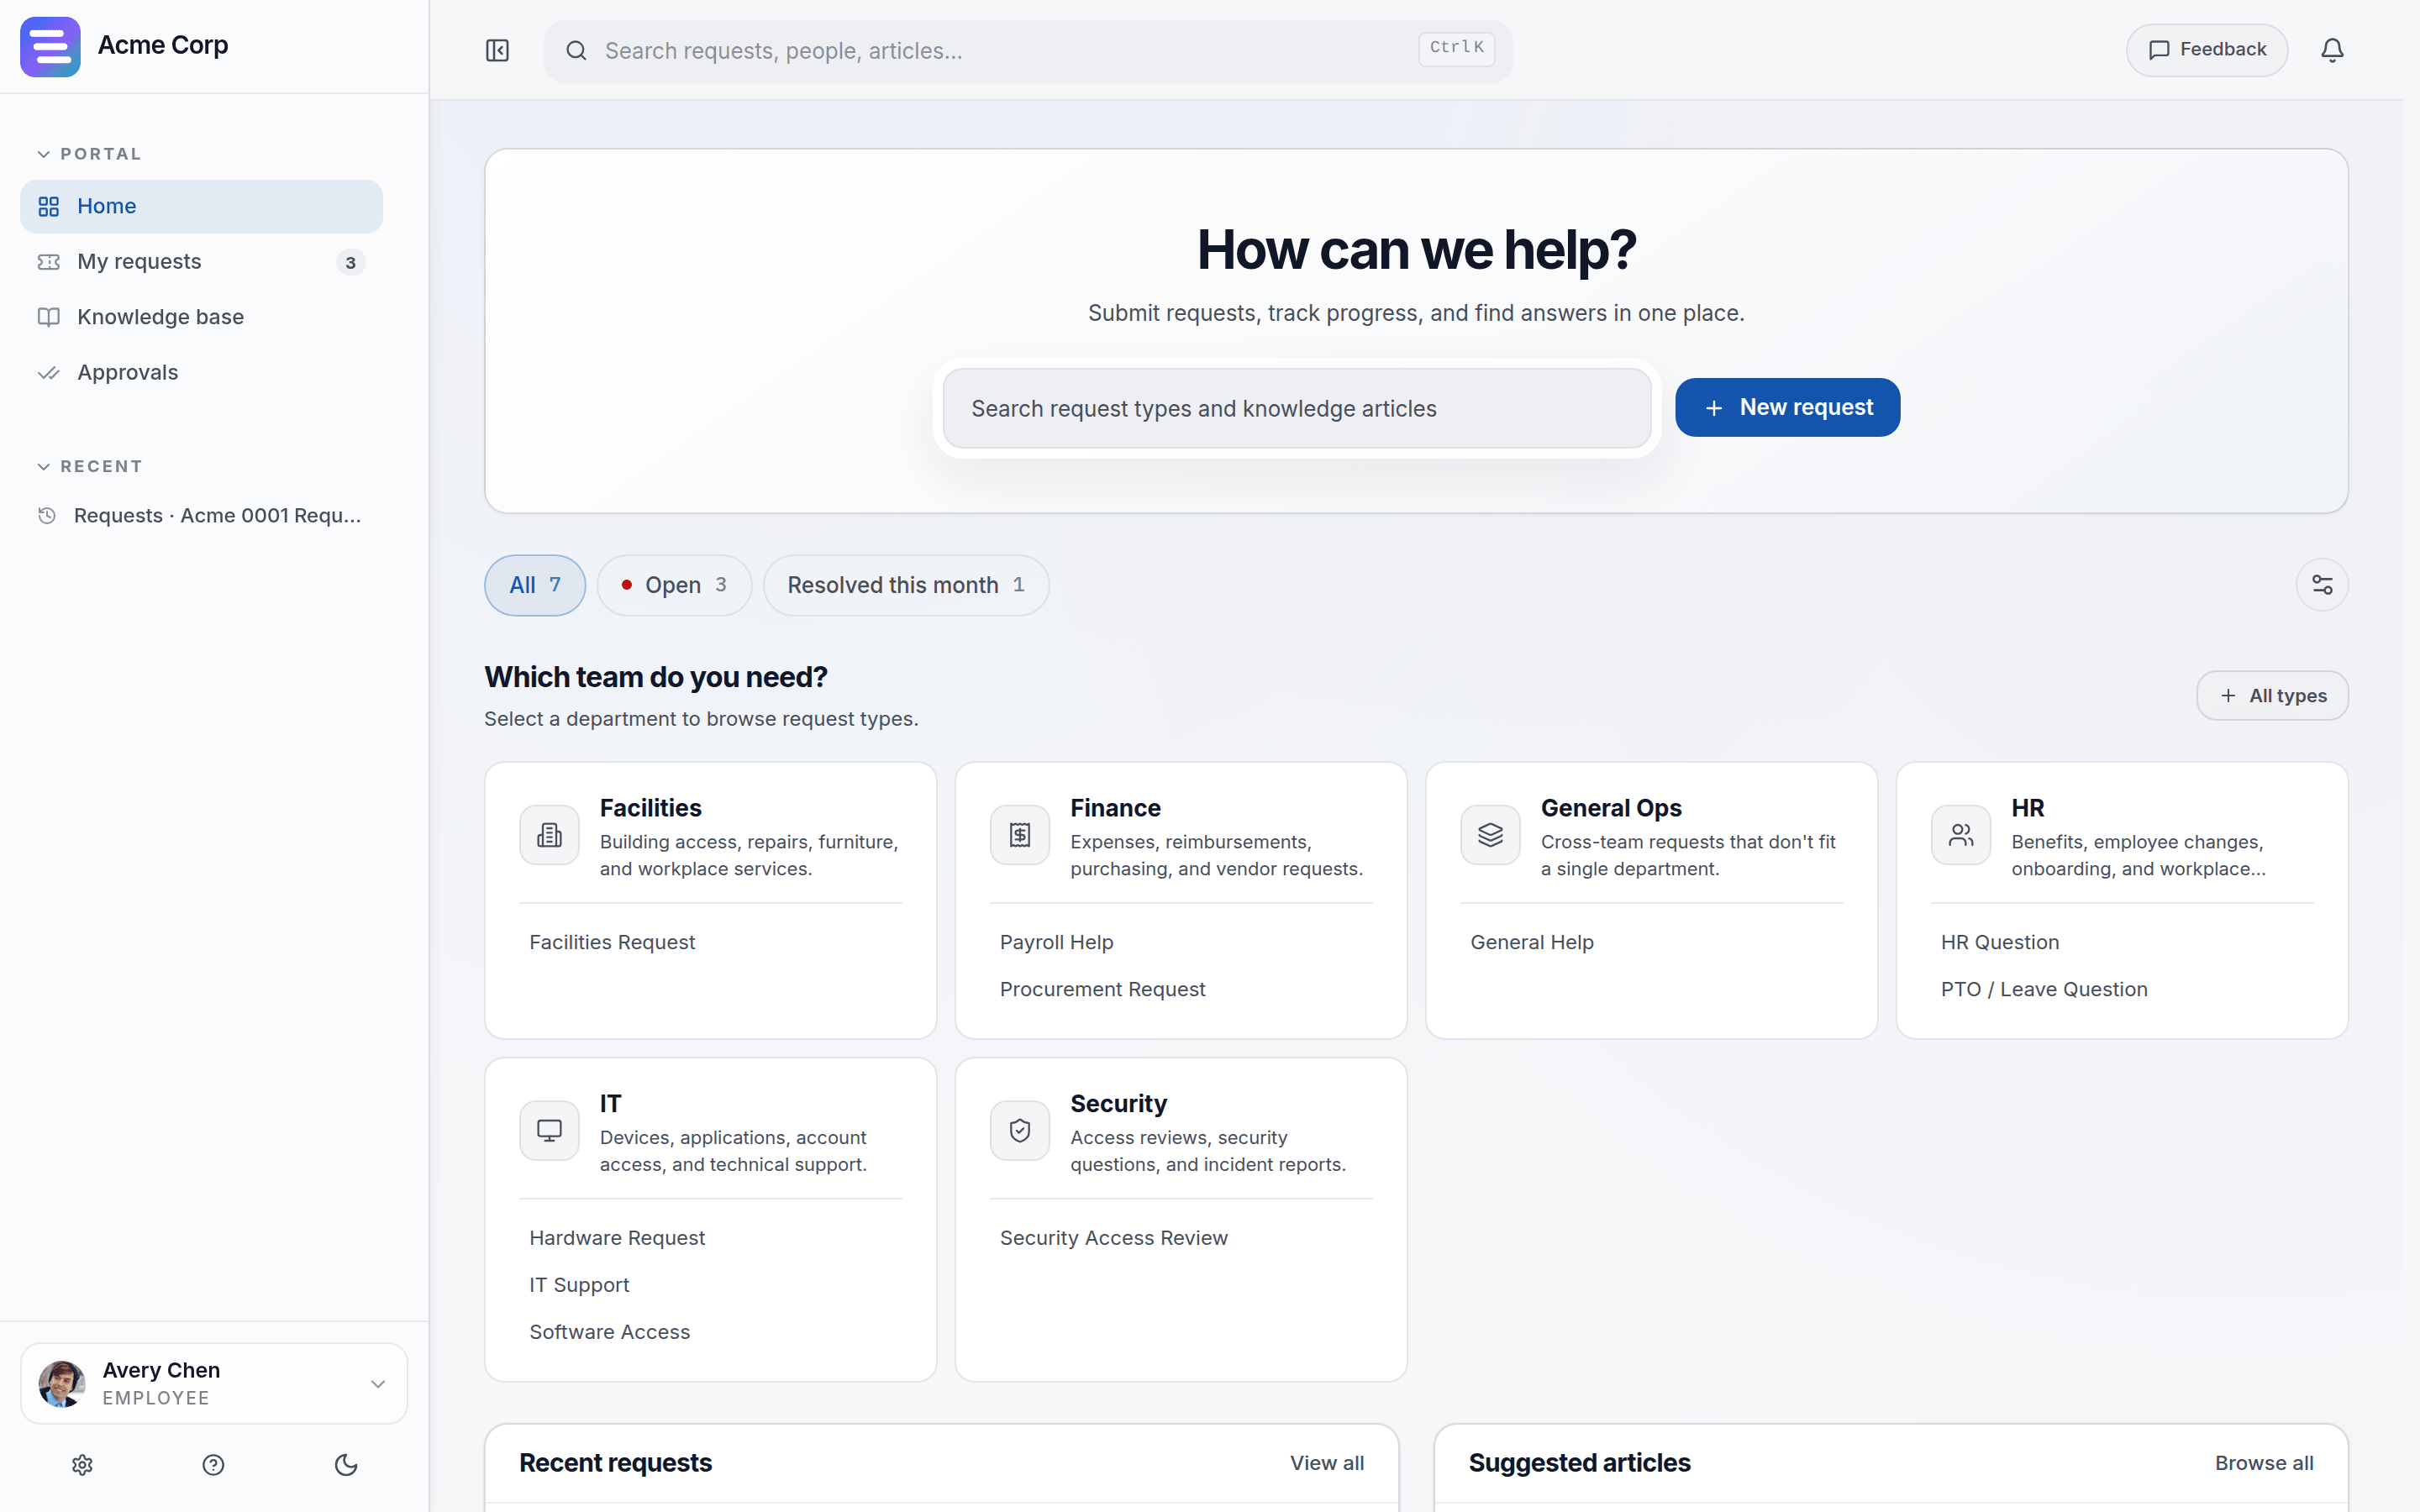The width and height of the screenshot is (2420, 1512).
Task: Open the filter settings sliders icon
Action: click(x=2322, y=585)
